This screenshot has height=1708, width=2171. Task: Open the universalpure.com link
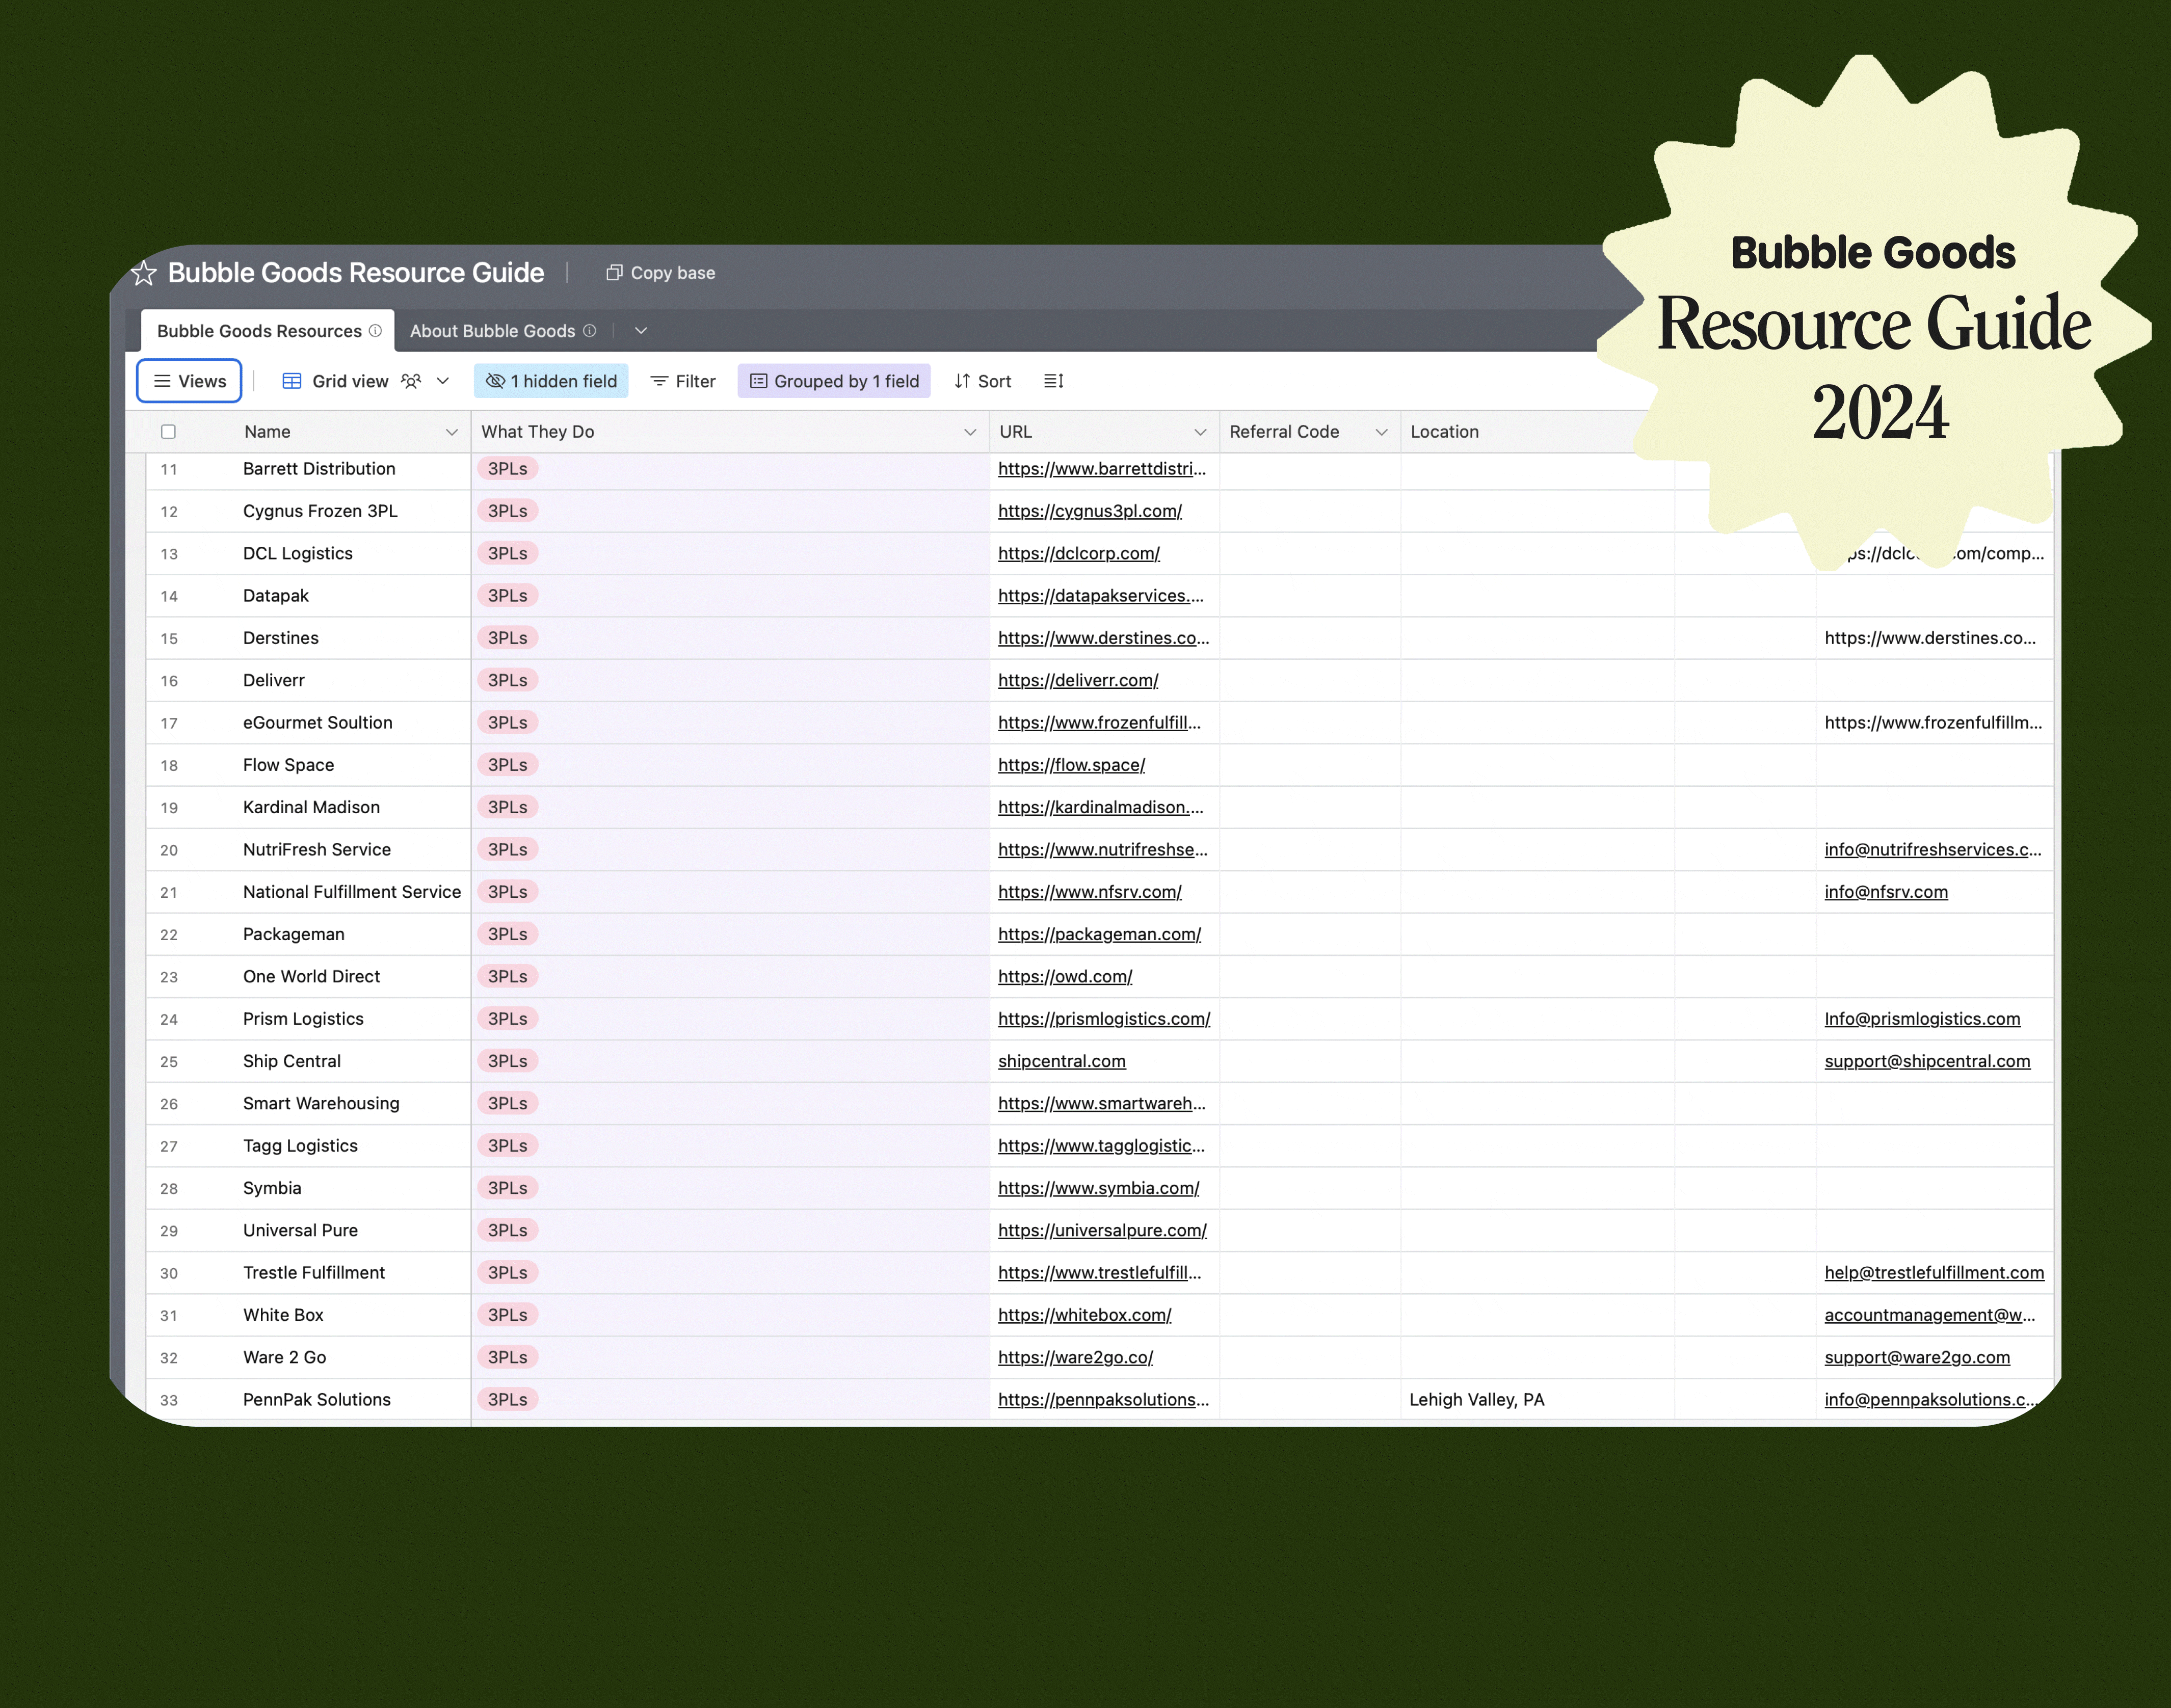1102,1230
